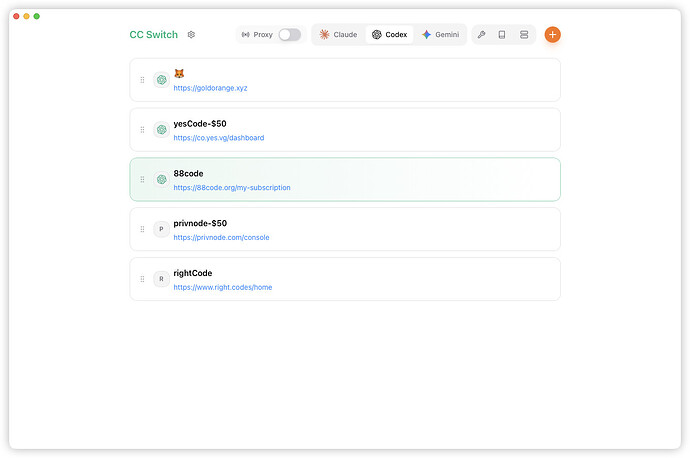Click the Proxy broadcast icon
The width and height of the screenshot is (690, 458).
[246, 34]
